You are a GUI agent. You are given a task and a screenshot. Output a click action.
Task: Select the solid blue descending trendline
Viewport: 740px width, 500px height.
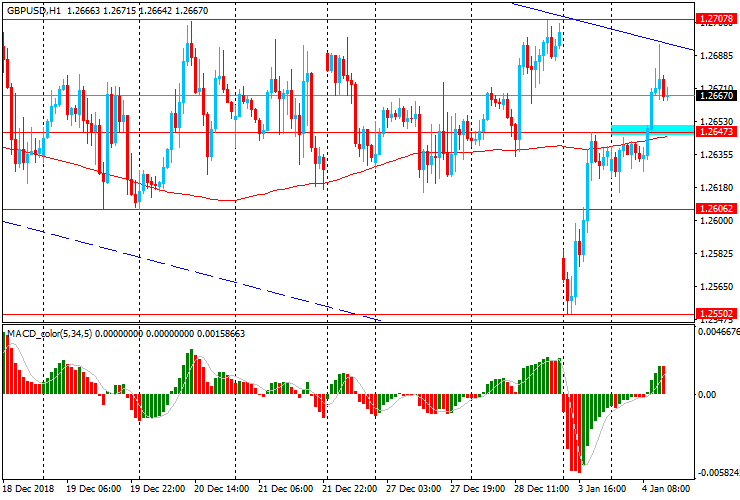[x=600, y=26]
